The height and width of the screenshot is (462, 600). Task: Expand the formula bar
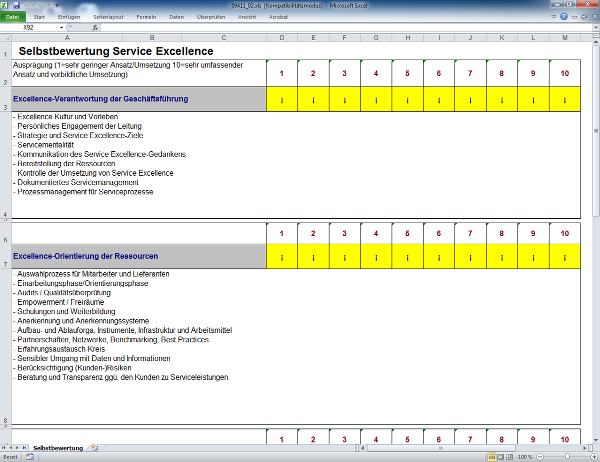coord(593,28)
